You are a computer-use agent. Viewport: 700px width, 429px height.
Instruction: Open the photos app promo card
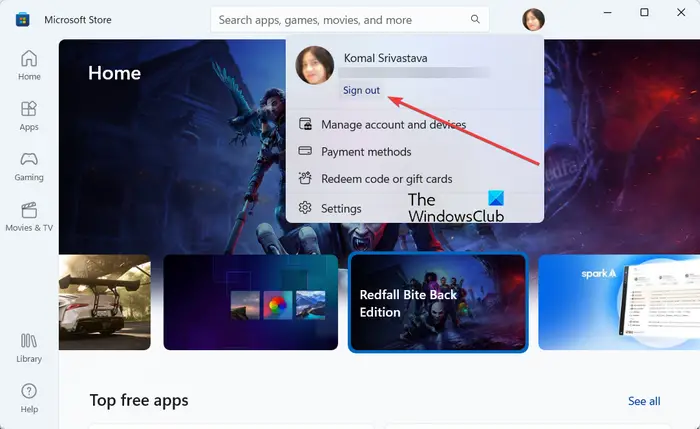coord(250,302)
